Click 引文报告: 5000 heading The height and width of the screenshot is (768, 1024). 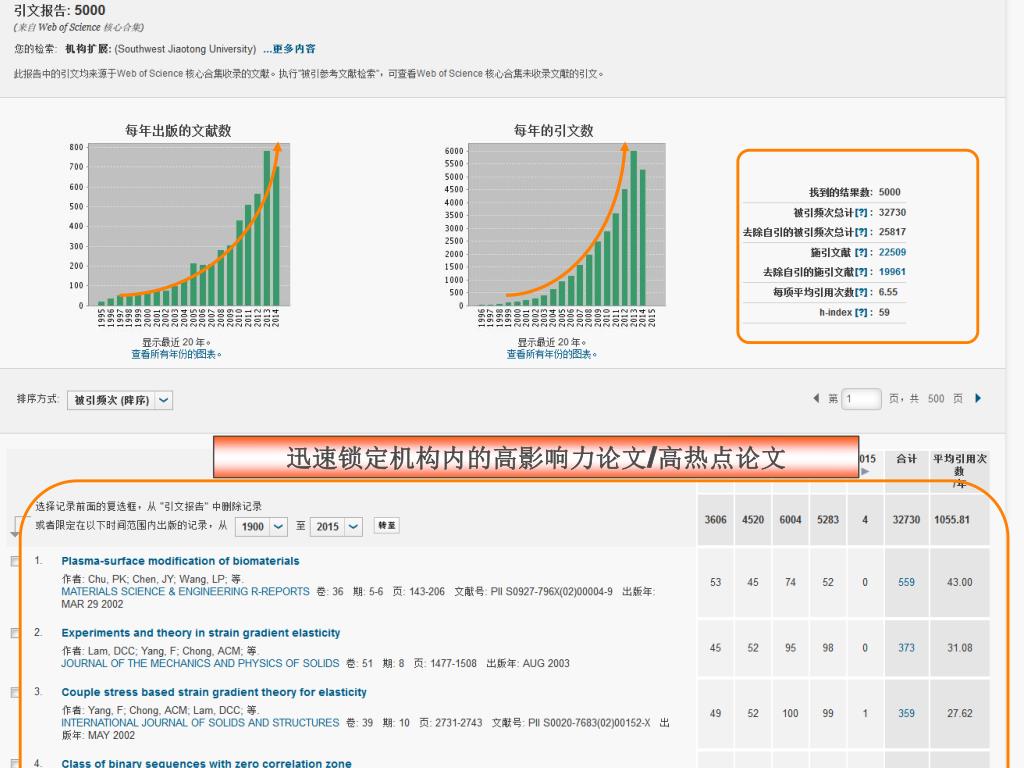click(59, 10)
